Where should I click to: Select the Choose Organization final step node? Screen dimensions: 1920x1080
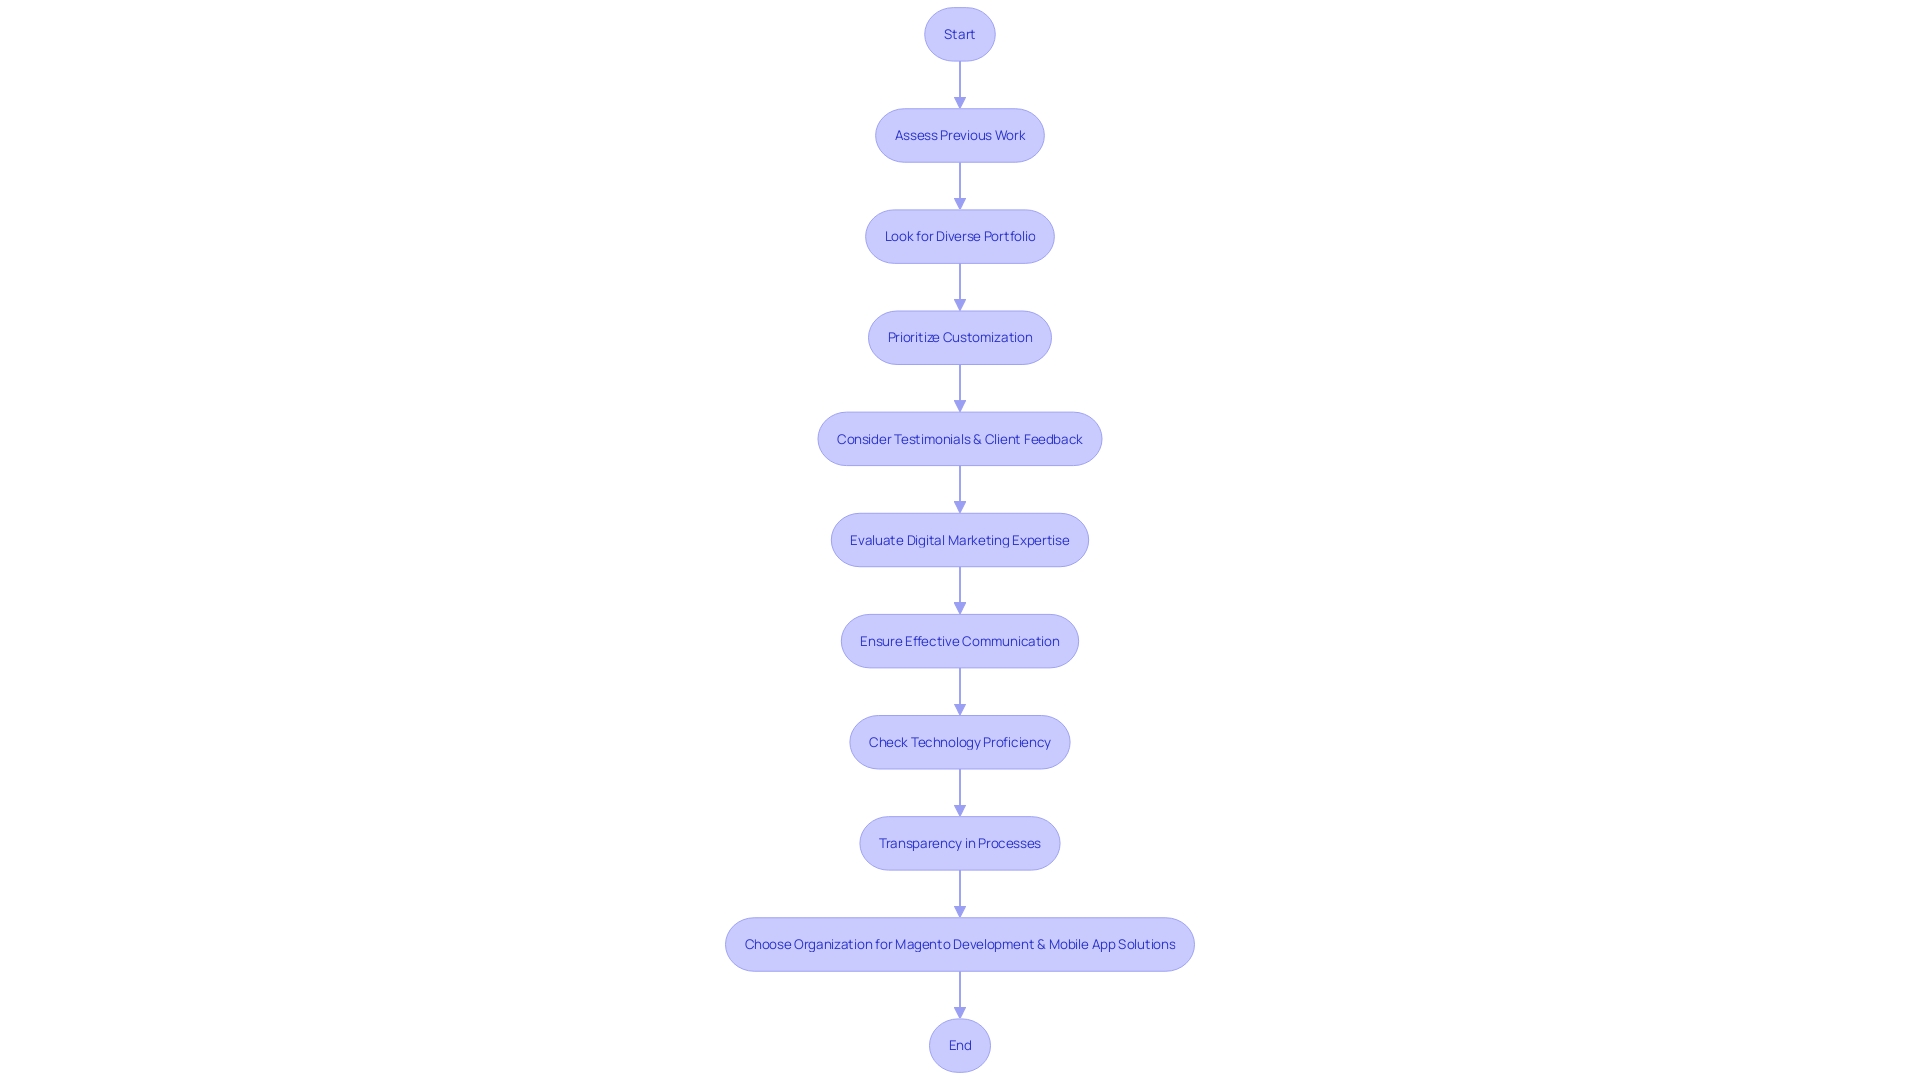click(959, 943)
